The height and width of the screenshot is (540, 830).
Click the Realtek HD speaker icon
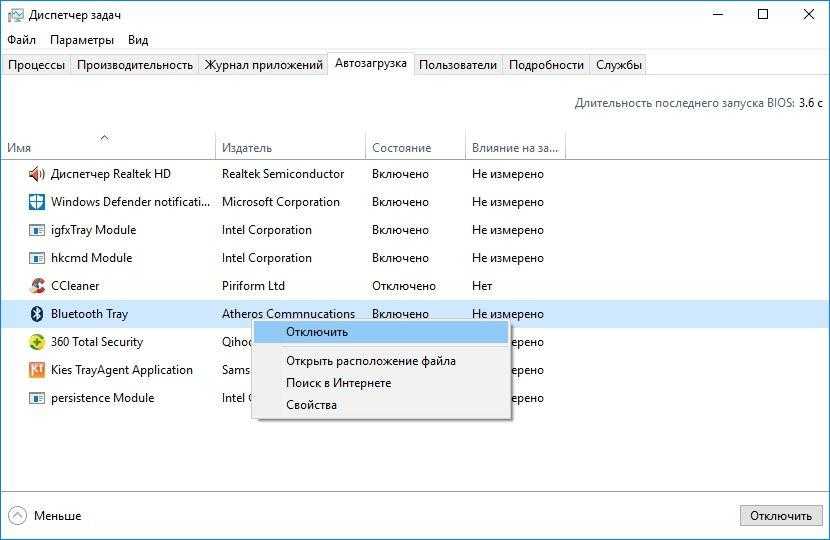[x=37, y=174]
